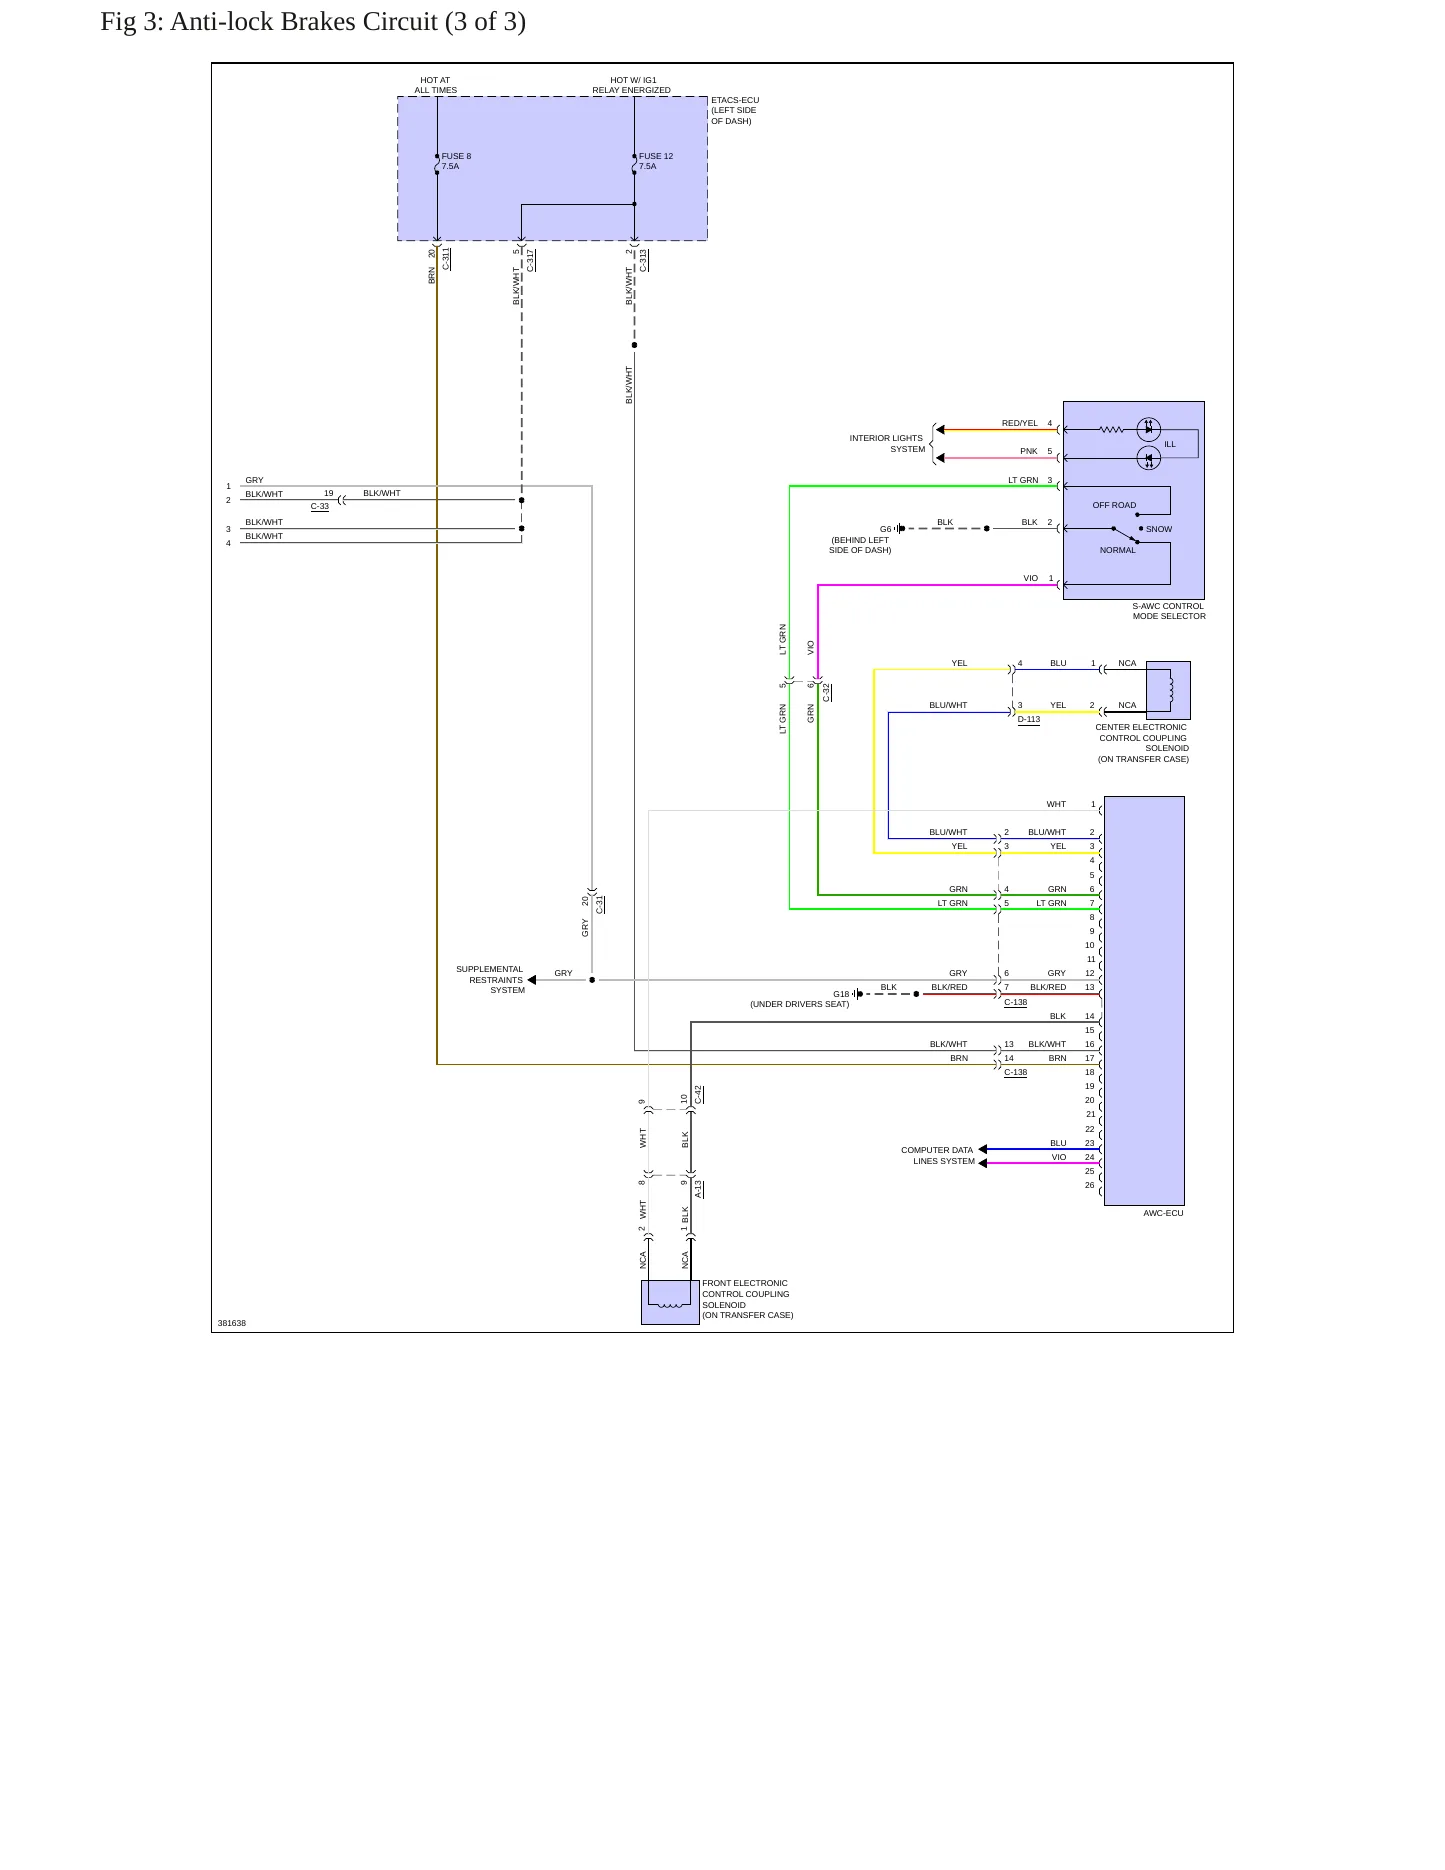
Task: Click the 'SUPPLEMENTAL RESTRAINTS SYSTEM' label
Action: point(490,980)
